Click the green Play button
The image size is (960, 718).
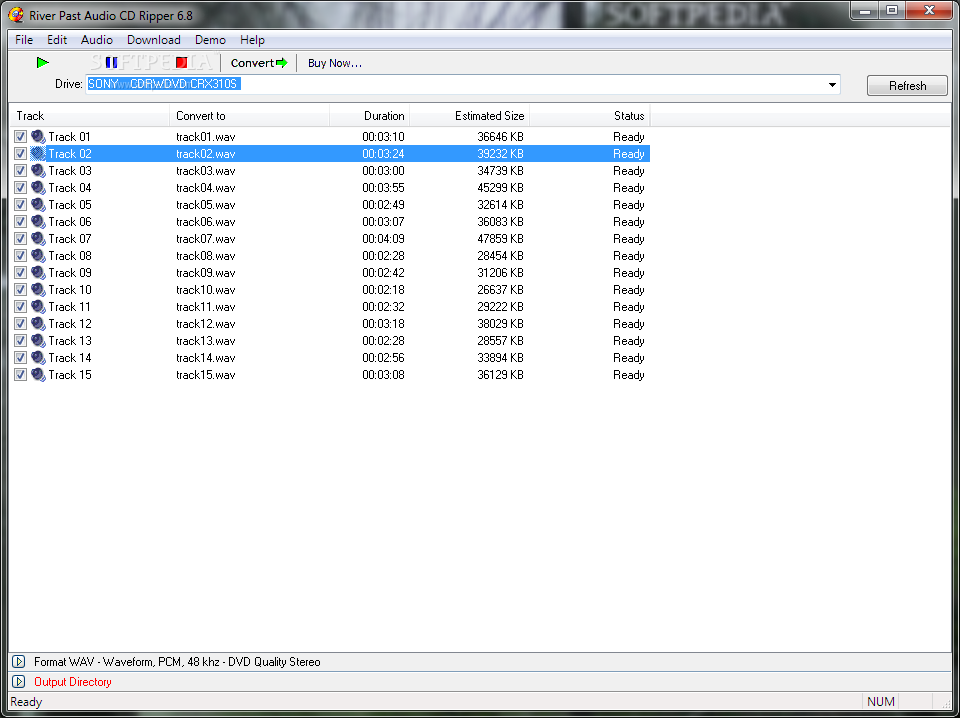(42, 62)
